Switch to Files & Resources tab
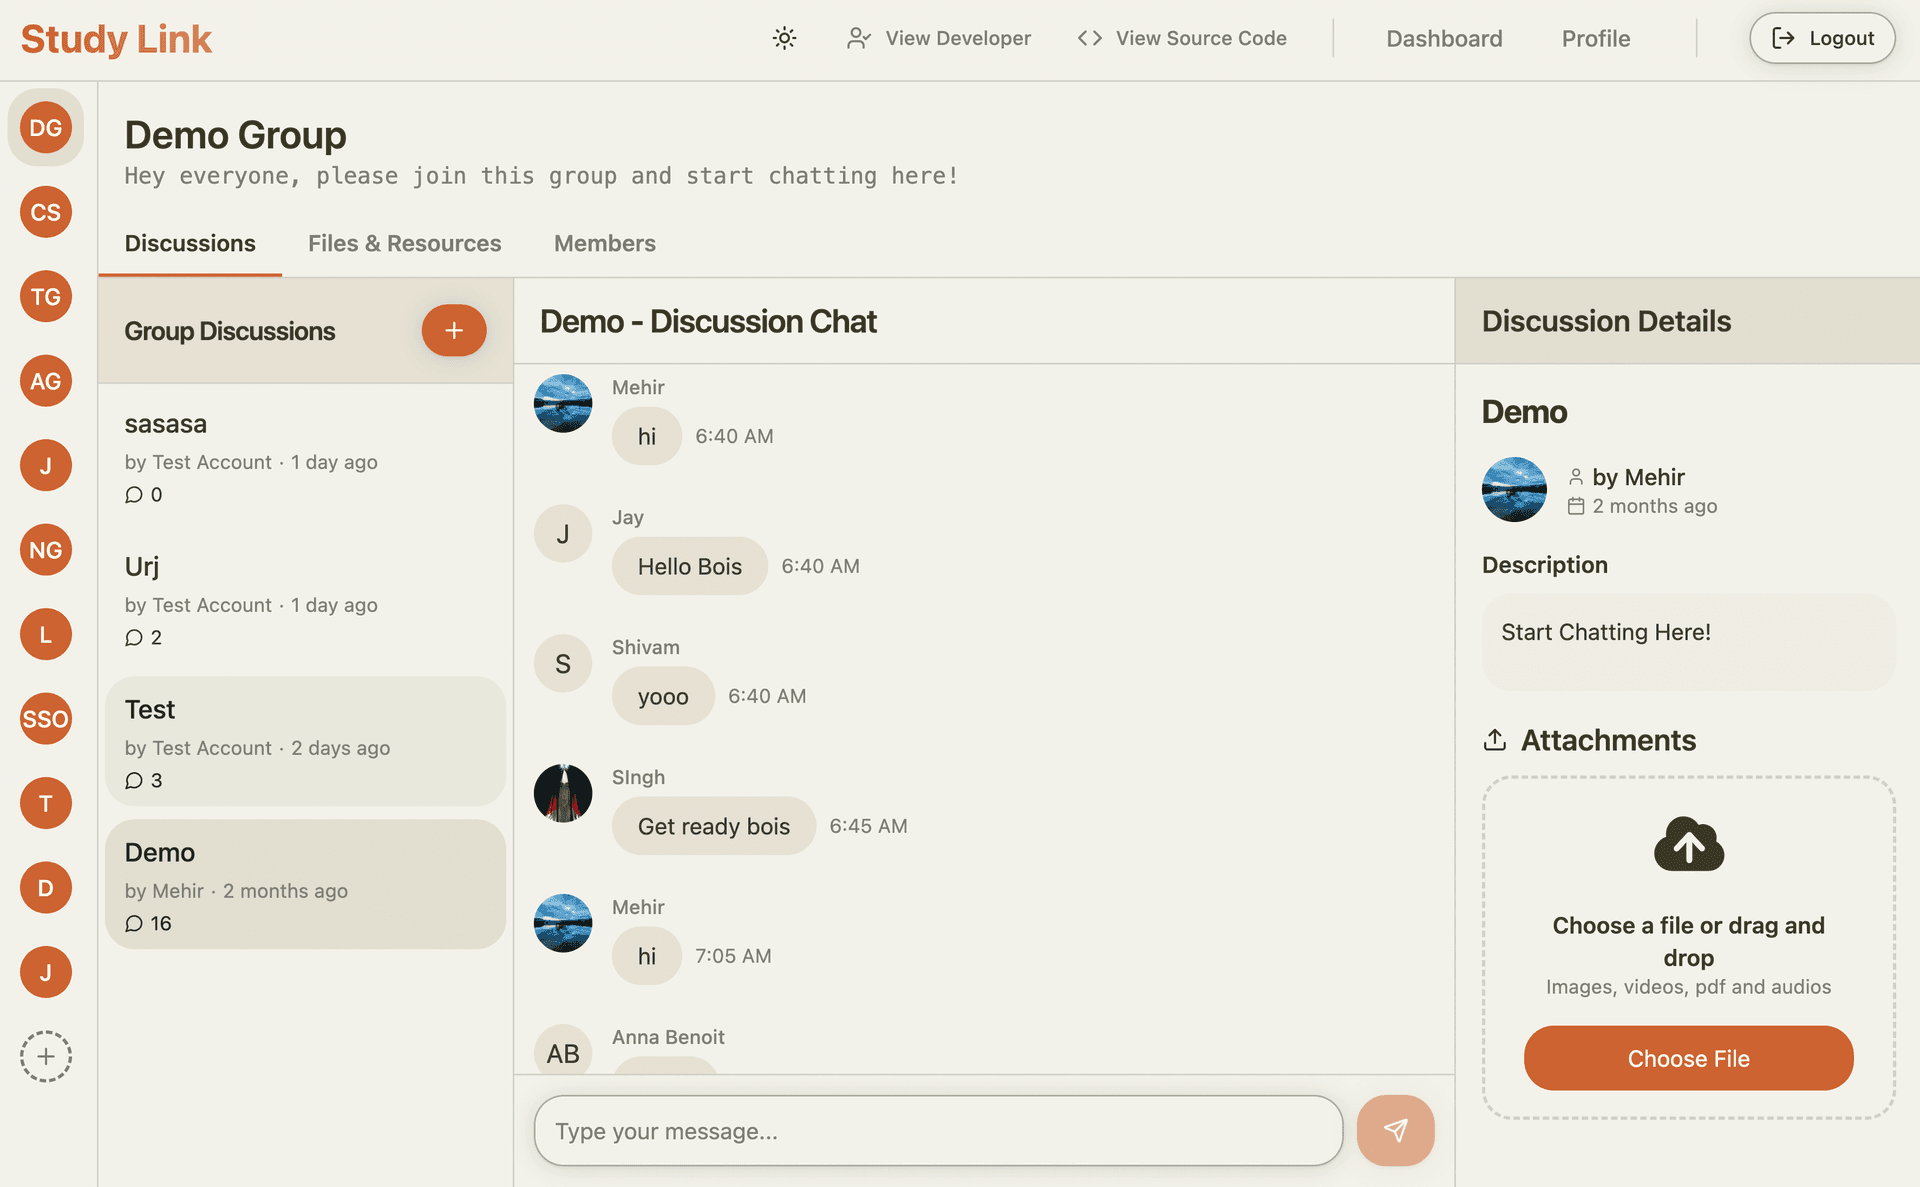The height and width of the screenshot is (1187, 1920). coord(404,243)
